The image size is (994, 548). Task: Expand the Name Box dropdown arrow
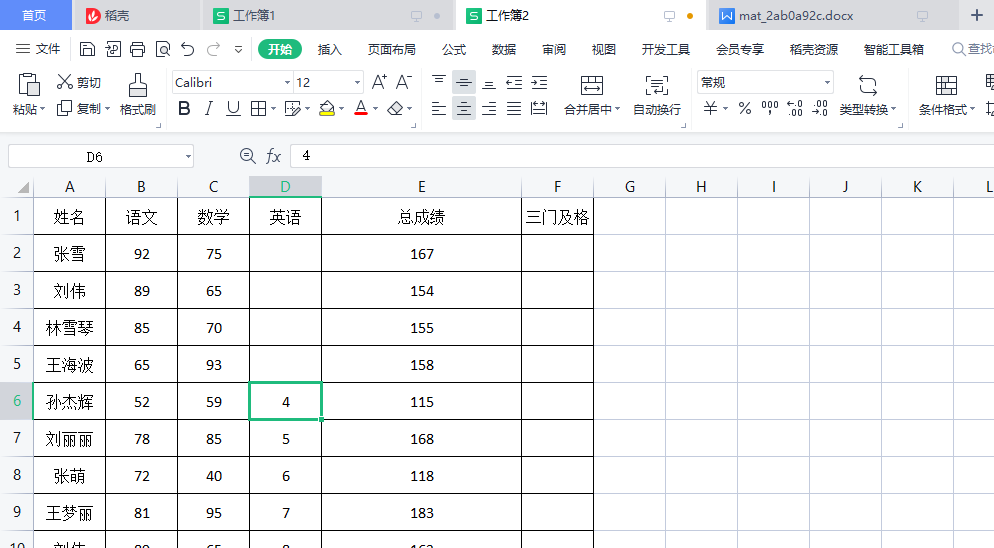188,156
